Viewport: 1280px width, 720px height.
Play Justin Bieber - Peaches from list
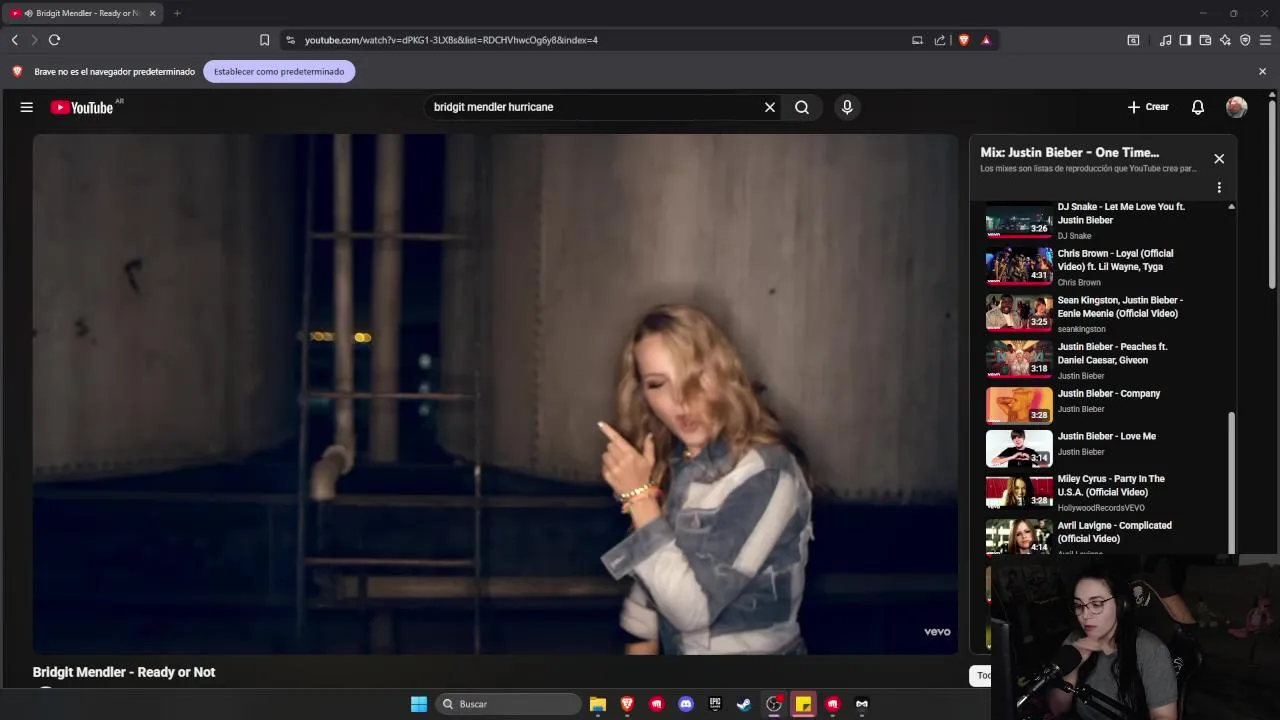click(1100, 360)
